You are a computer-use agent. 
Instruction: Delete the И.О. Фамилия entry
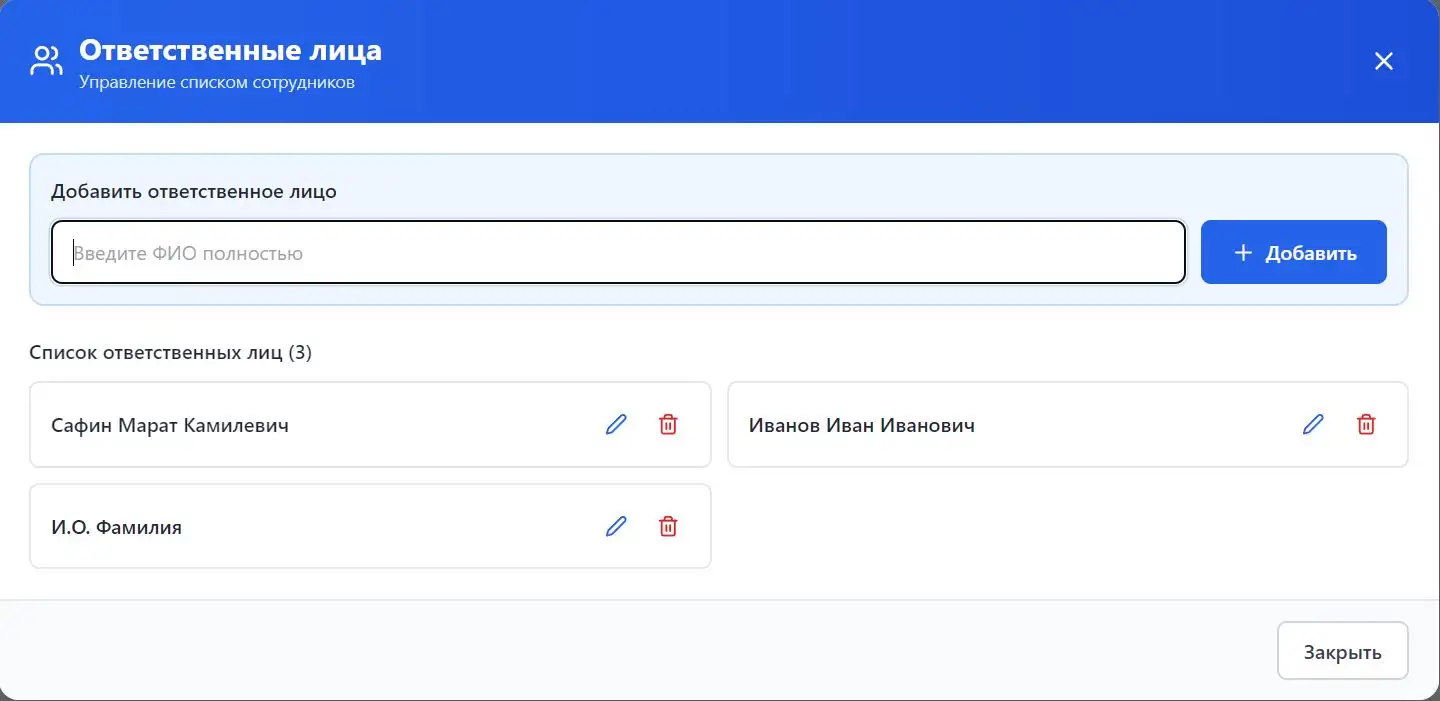[668, 526]
